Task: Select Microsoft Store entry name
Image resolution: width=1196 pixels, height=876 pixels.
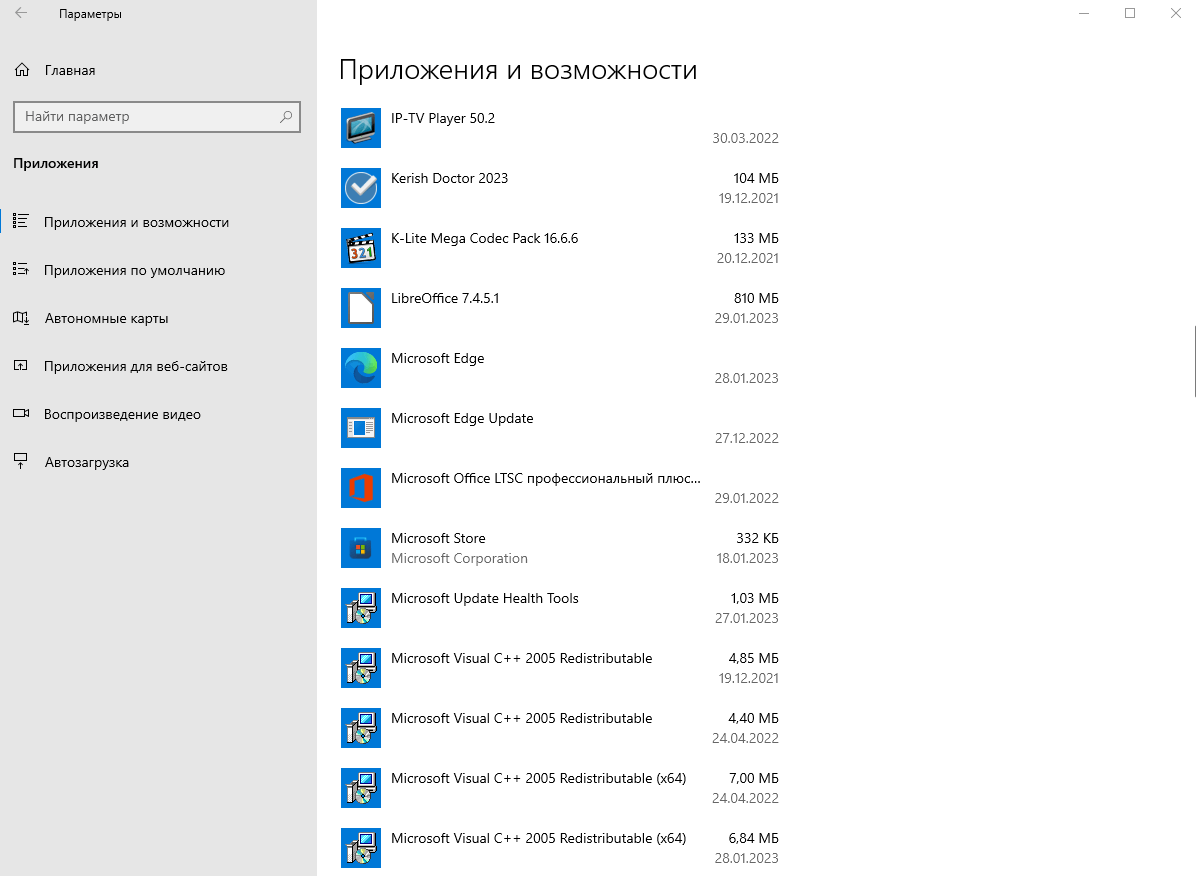Action: pos(438,539)
